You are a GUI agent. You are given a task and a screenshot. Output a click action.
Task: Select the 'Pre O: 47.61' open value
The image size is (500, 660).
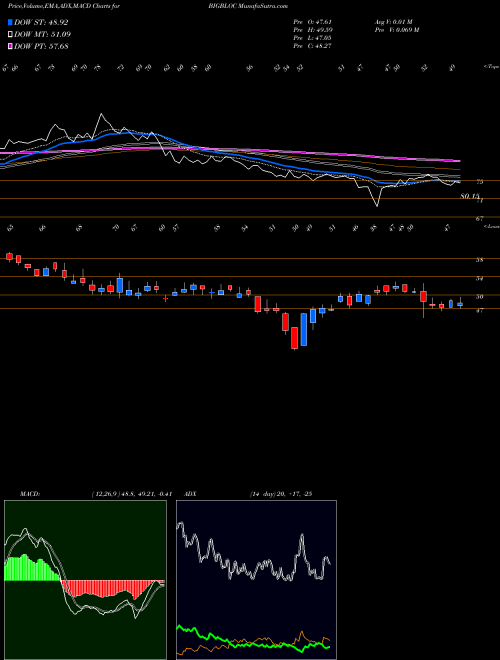[x=313, y=22]
